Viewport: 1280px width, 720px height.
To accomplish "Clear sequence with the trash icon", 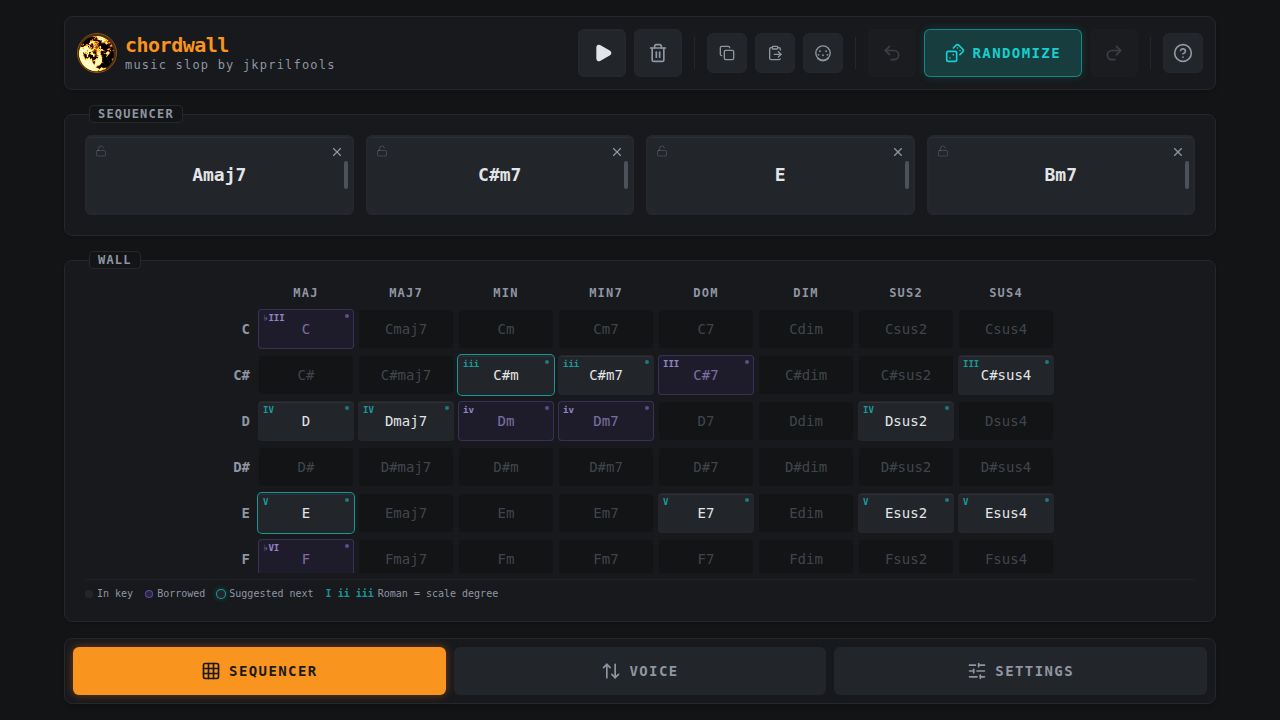I will click(658, 53).
